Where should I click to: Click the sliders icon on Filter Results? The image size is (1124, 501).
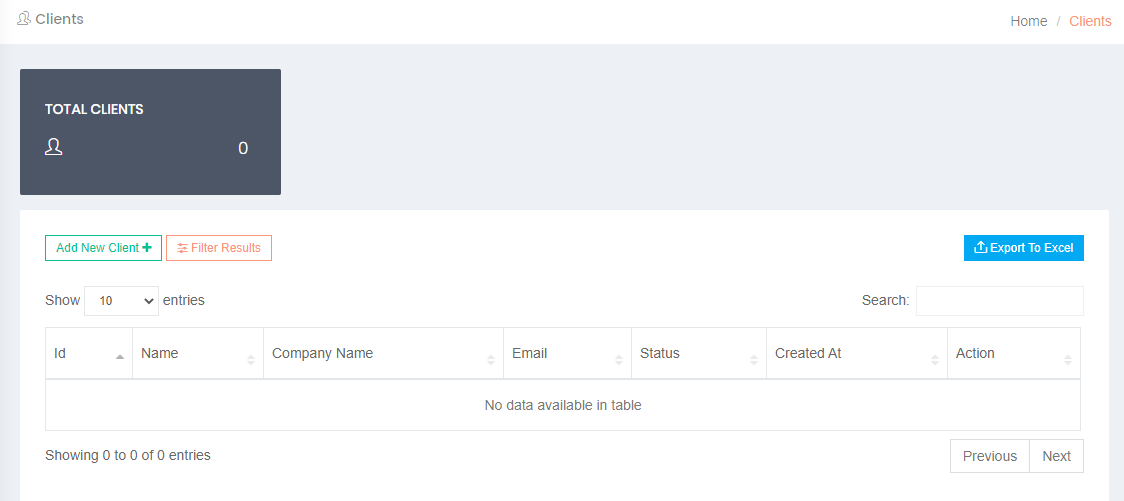[x=182, y=248]
